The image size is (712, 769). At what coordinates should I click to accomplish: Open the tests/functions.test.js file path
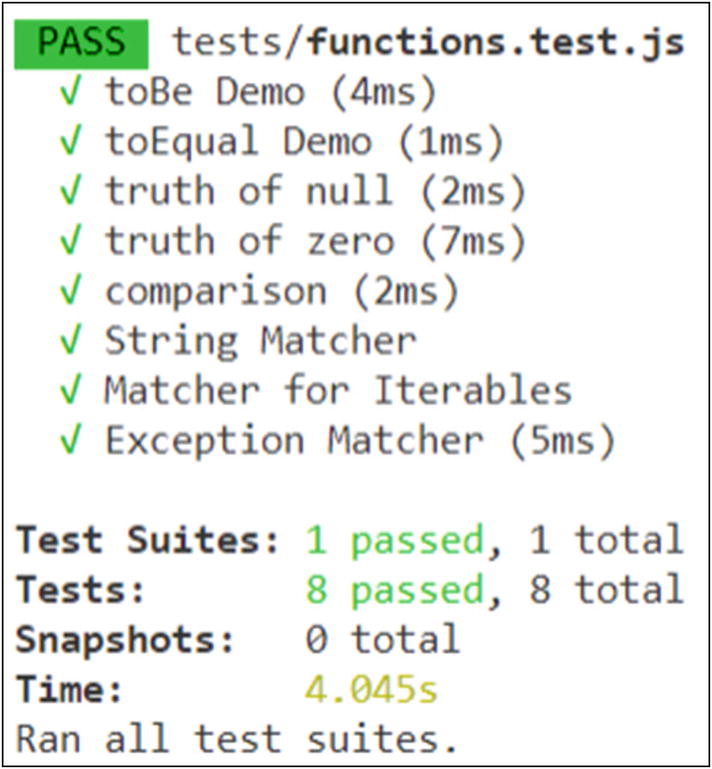tap(428, 43)
